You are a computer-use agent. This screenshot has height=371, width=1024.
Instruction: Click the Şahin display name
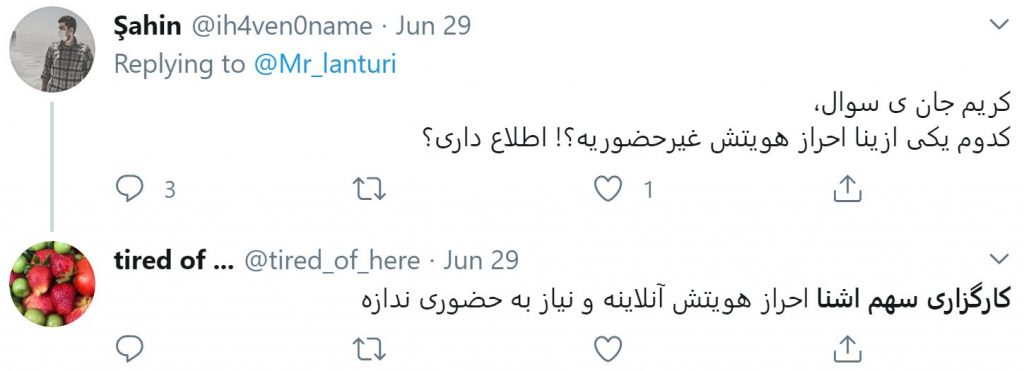(147, 26)
